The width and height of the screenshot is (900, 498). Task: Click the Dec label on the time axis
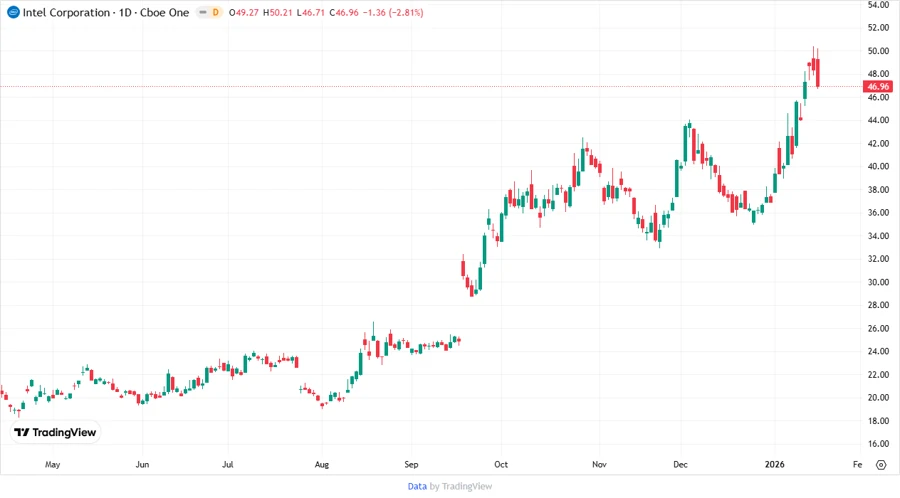coord(681,465)
